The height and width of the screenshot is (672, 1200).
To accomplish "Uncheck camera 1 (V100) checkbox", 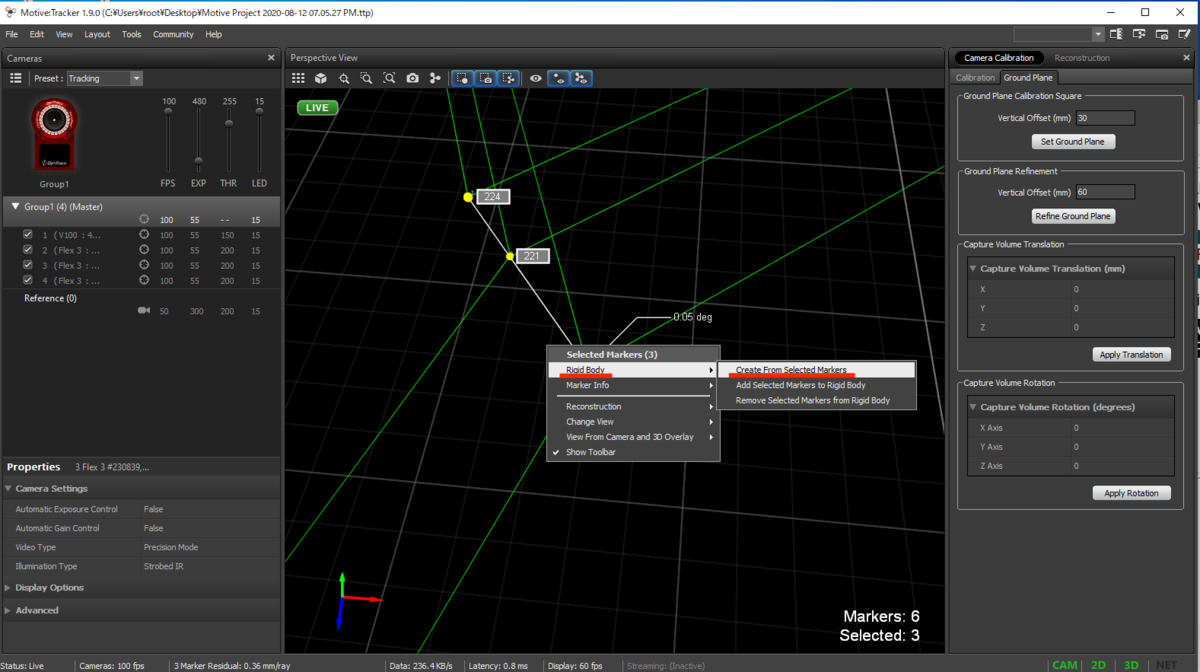I will (x=28, y=235).
